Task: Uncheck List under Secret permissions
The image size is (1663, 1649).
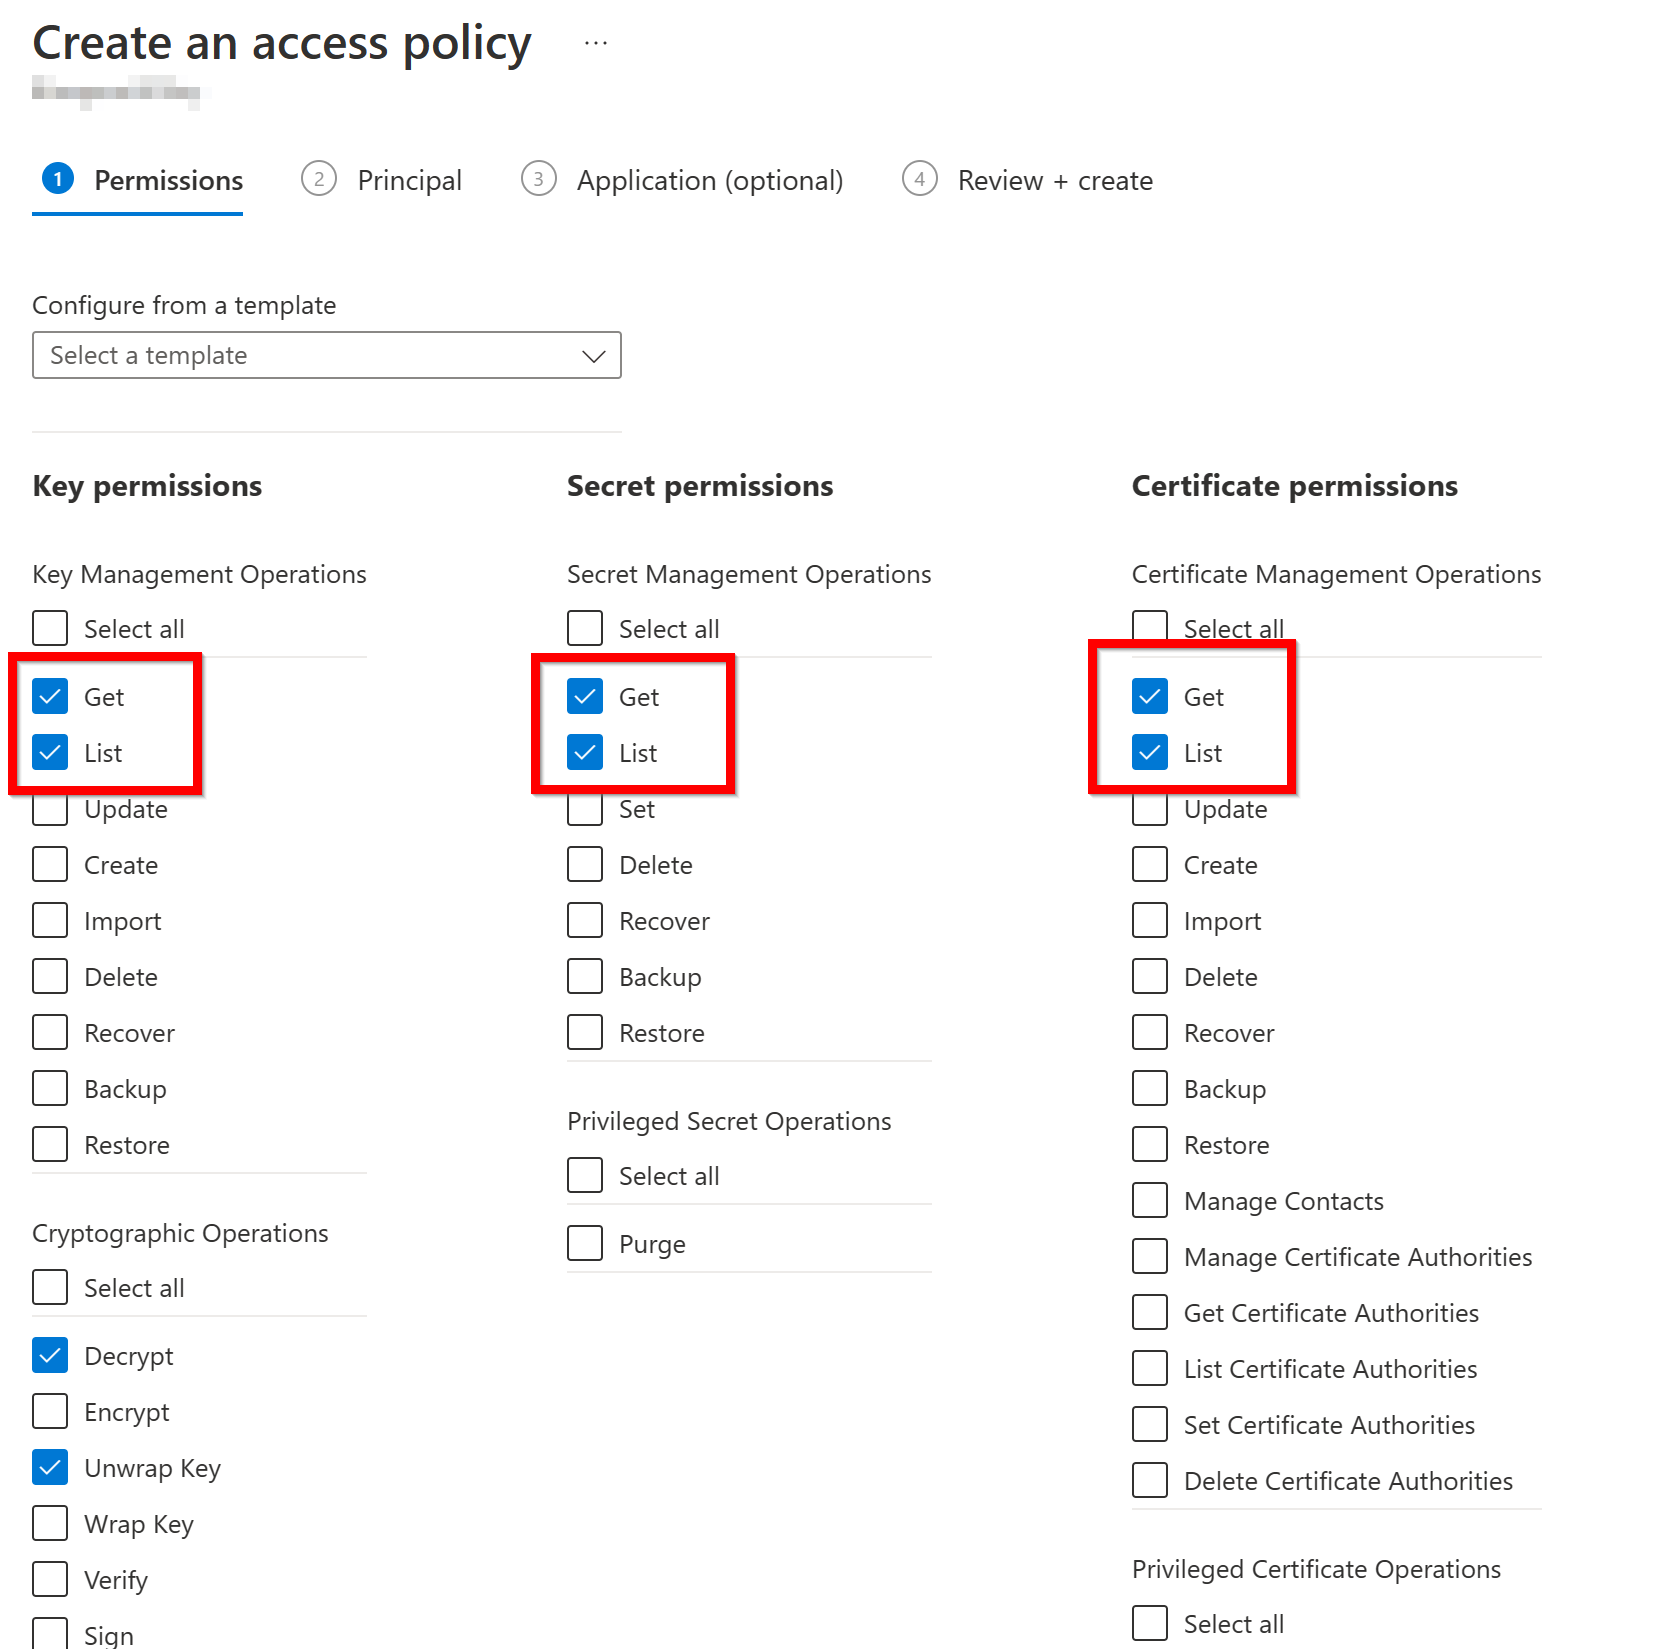Action: (586, 752)
